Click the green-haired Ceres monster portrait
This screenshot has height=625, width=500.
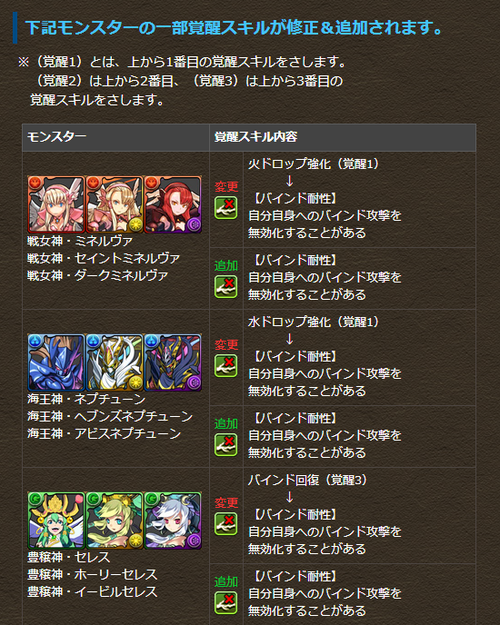click(x=56, y=521)
